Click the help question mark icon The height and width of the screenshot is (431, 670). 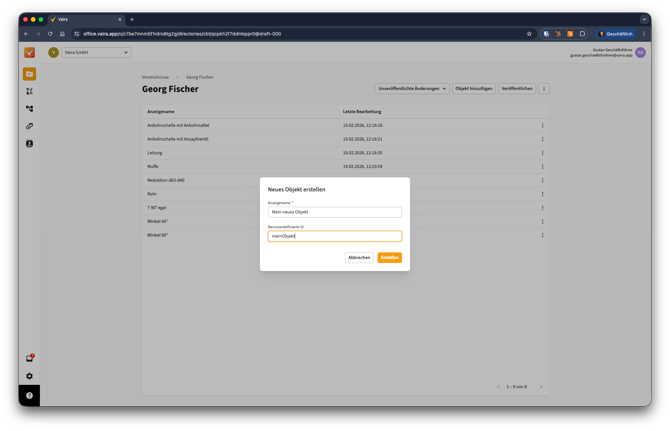tap(30, 395)
